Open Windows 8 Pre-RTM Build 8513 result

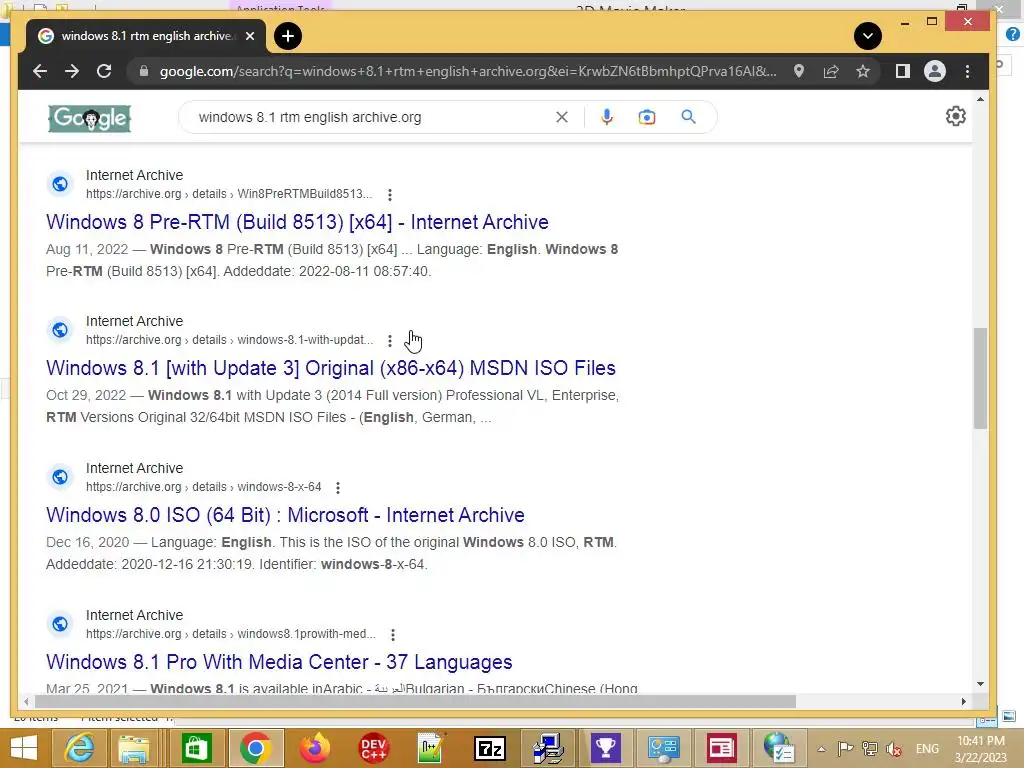(297, 222)
